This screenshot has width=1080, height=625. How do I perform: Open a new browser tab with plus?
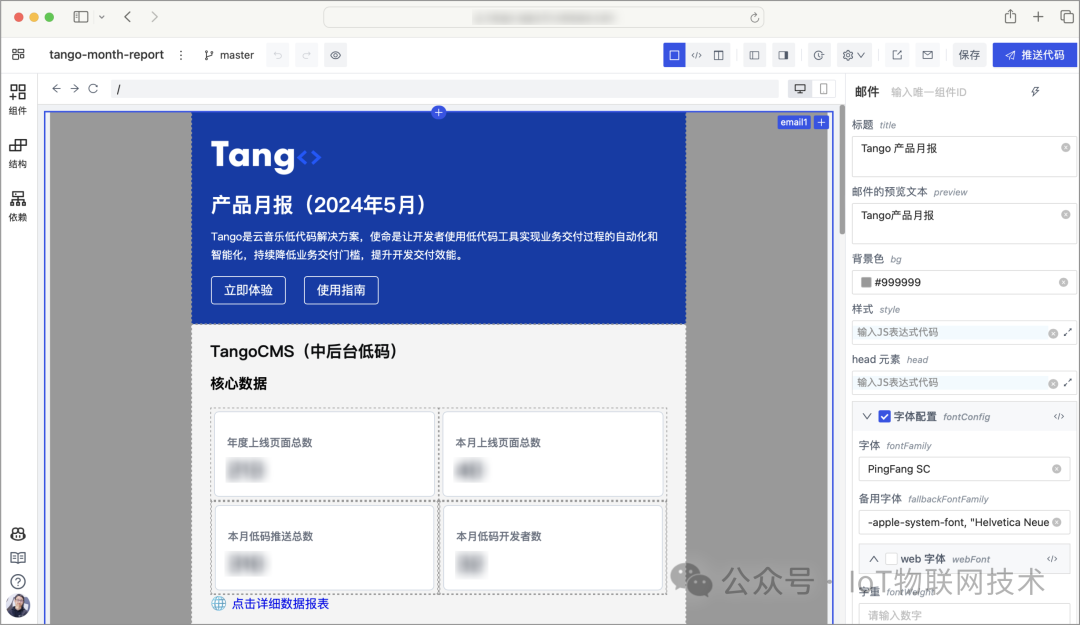pos(1038,17)
